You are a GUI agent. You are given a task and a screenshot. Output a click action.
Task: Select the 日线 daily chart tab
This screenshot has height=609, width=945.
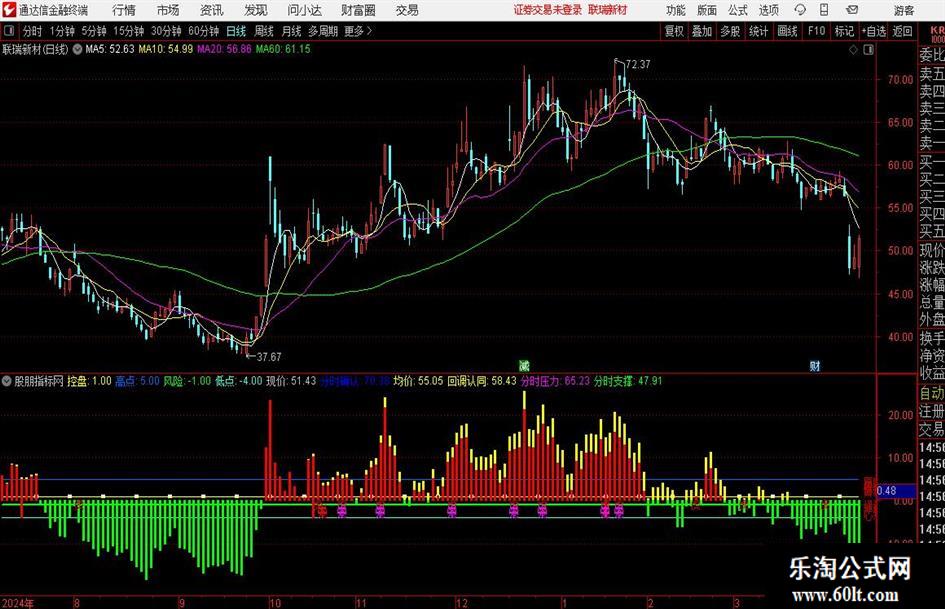(x=236, y=31)
